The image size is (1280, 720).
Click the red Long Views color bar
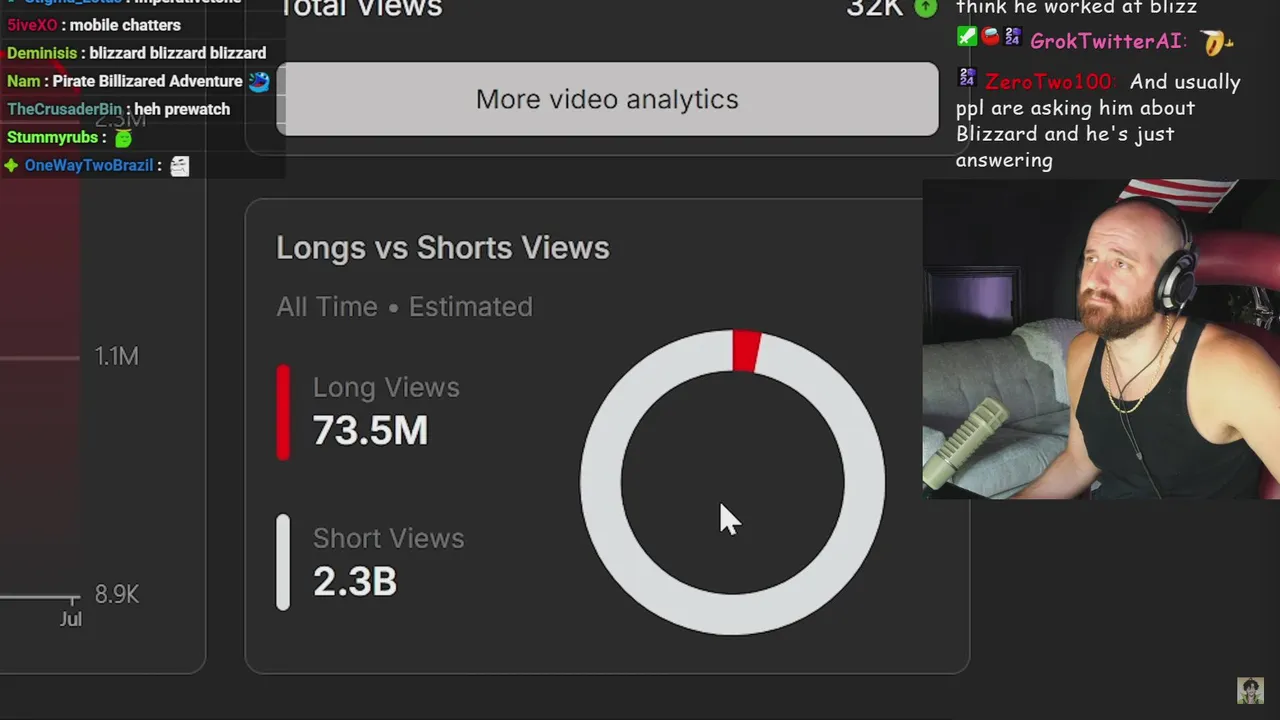pos(283,411)
